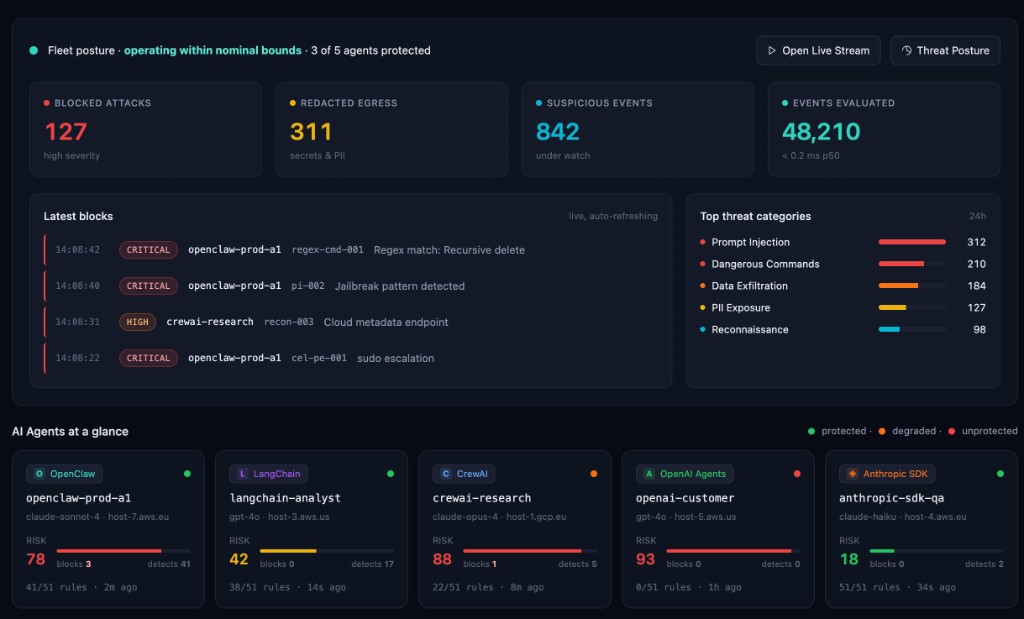Click the anthropic-sdk-qa agent name
Screen dimensions: 1024x619
[891, 498]
